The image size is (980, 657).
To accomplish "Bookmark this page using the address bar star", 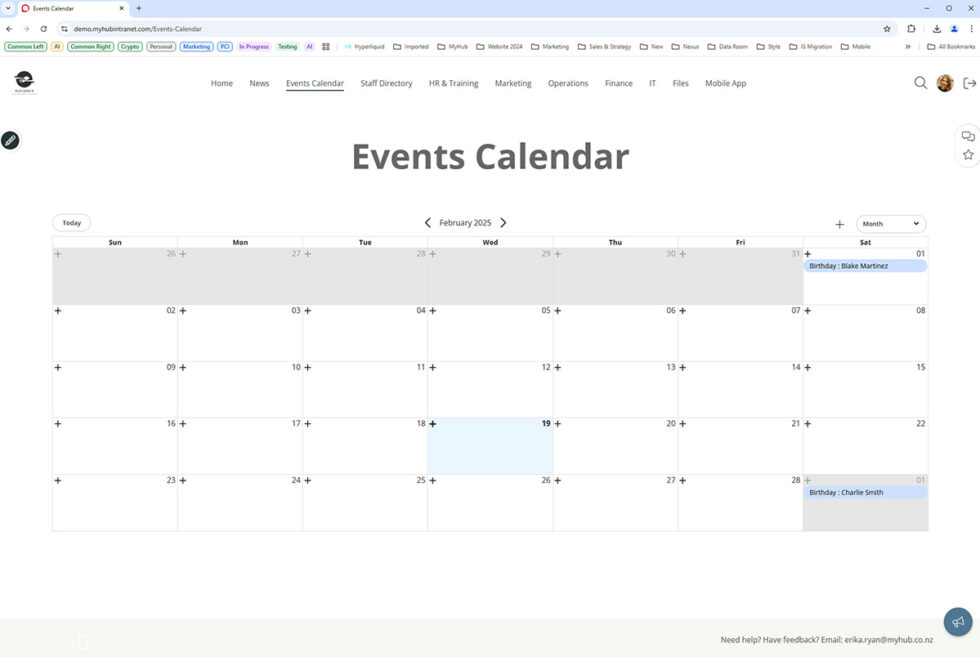I will [887, 29].
